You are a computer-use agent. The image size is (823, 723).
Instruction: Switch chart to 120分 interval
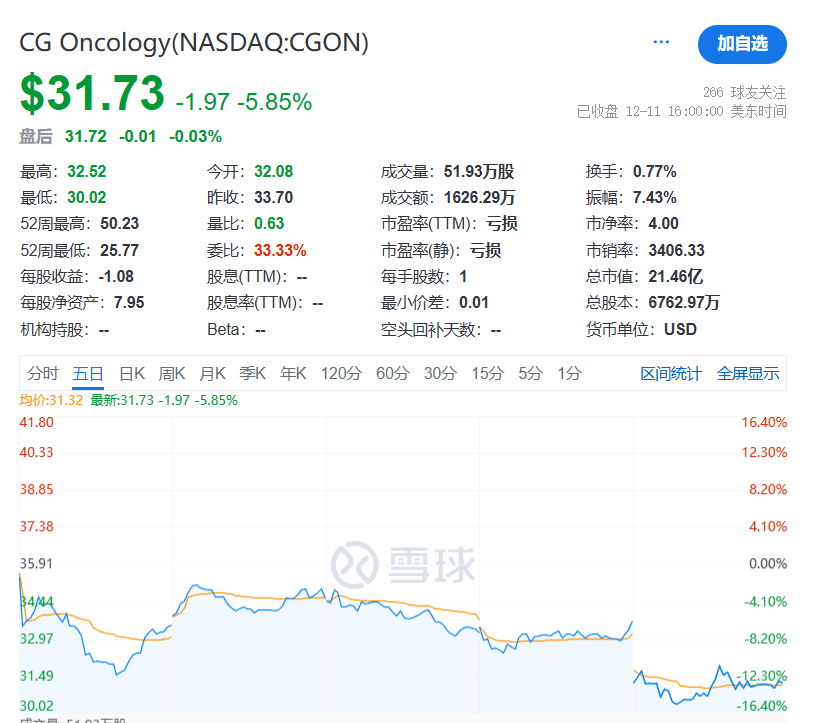(x=342, y=373)
